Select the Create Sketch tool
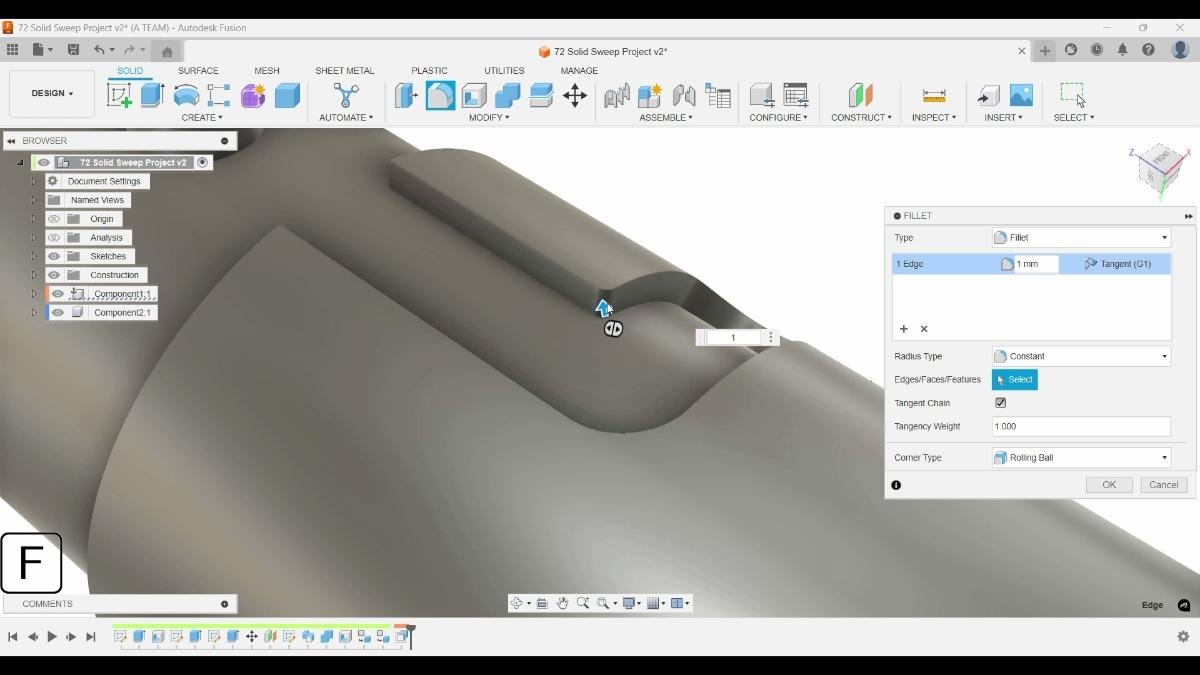This screenshot has width=1200, height=675. 119,96
